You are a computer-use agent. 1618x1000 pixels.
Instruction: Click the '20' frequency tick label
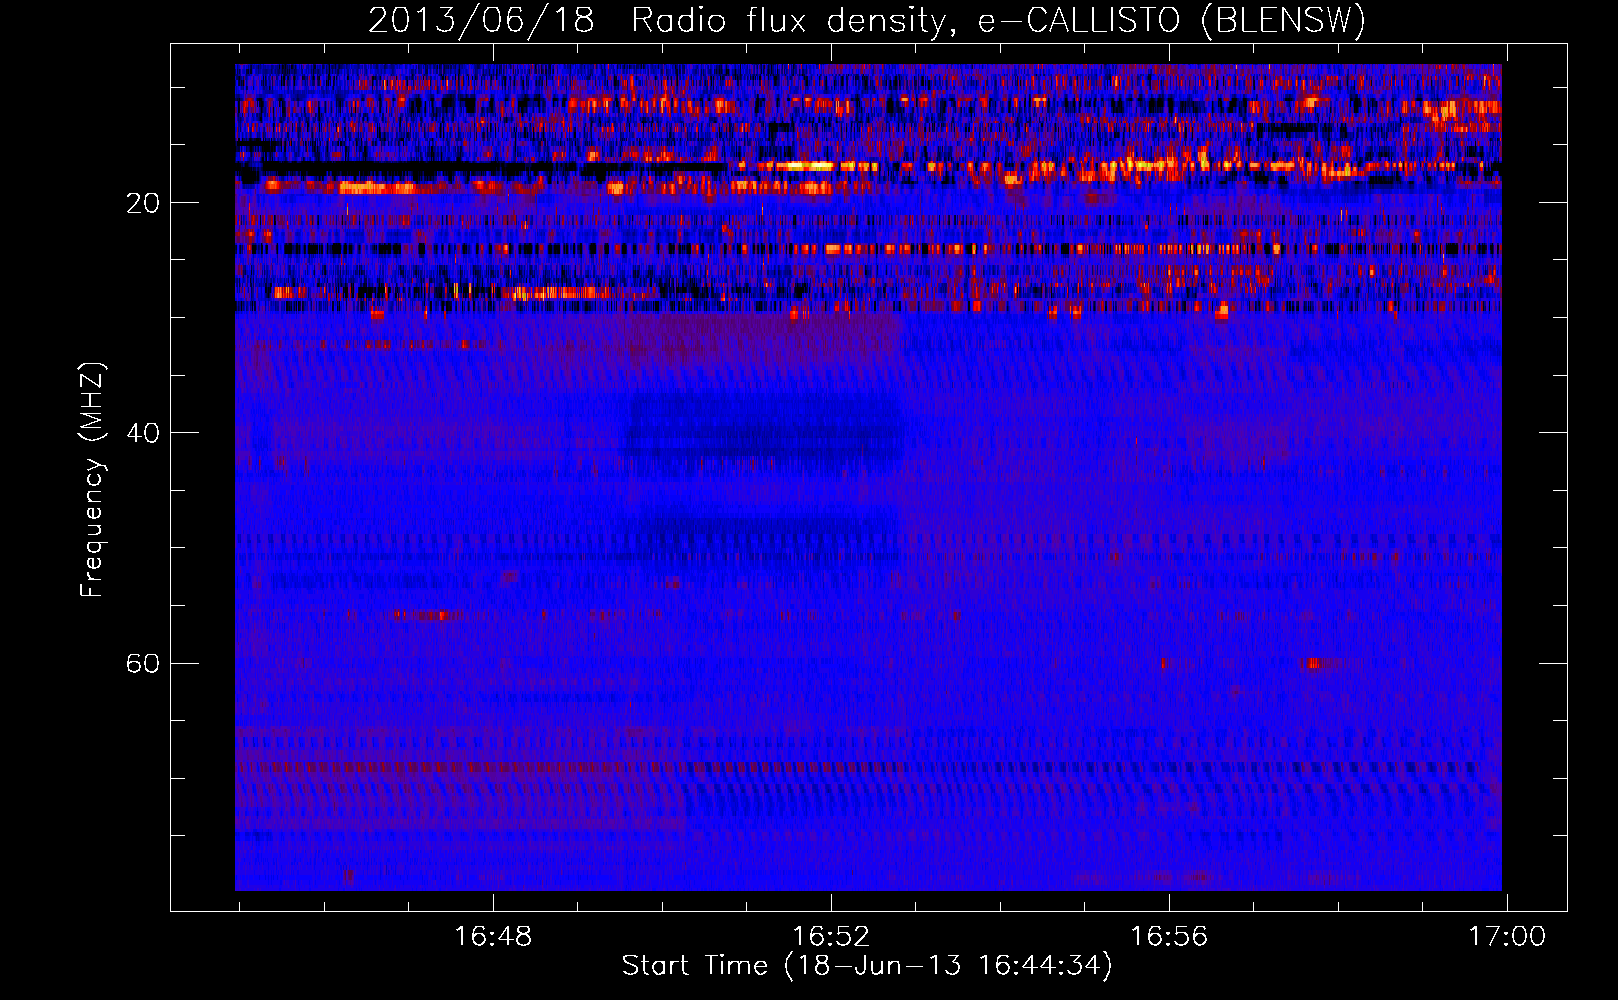coord(143,203)
